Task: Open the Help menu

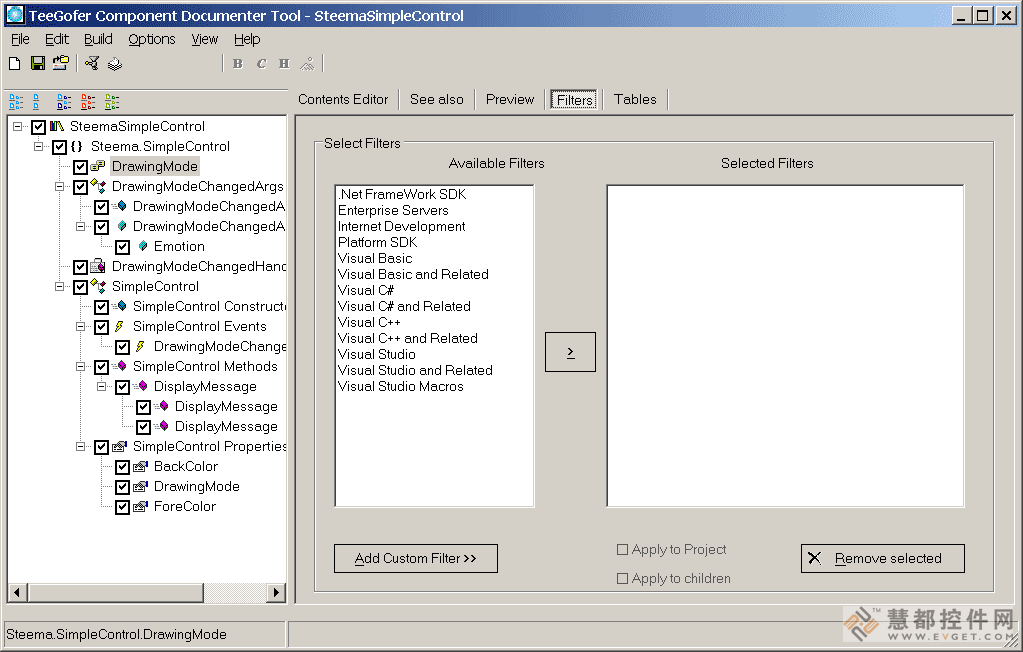Action: pos(247,39)
